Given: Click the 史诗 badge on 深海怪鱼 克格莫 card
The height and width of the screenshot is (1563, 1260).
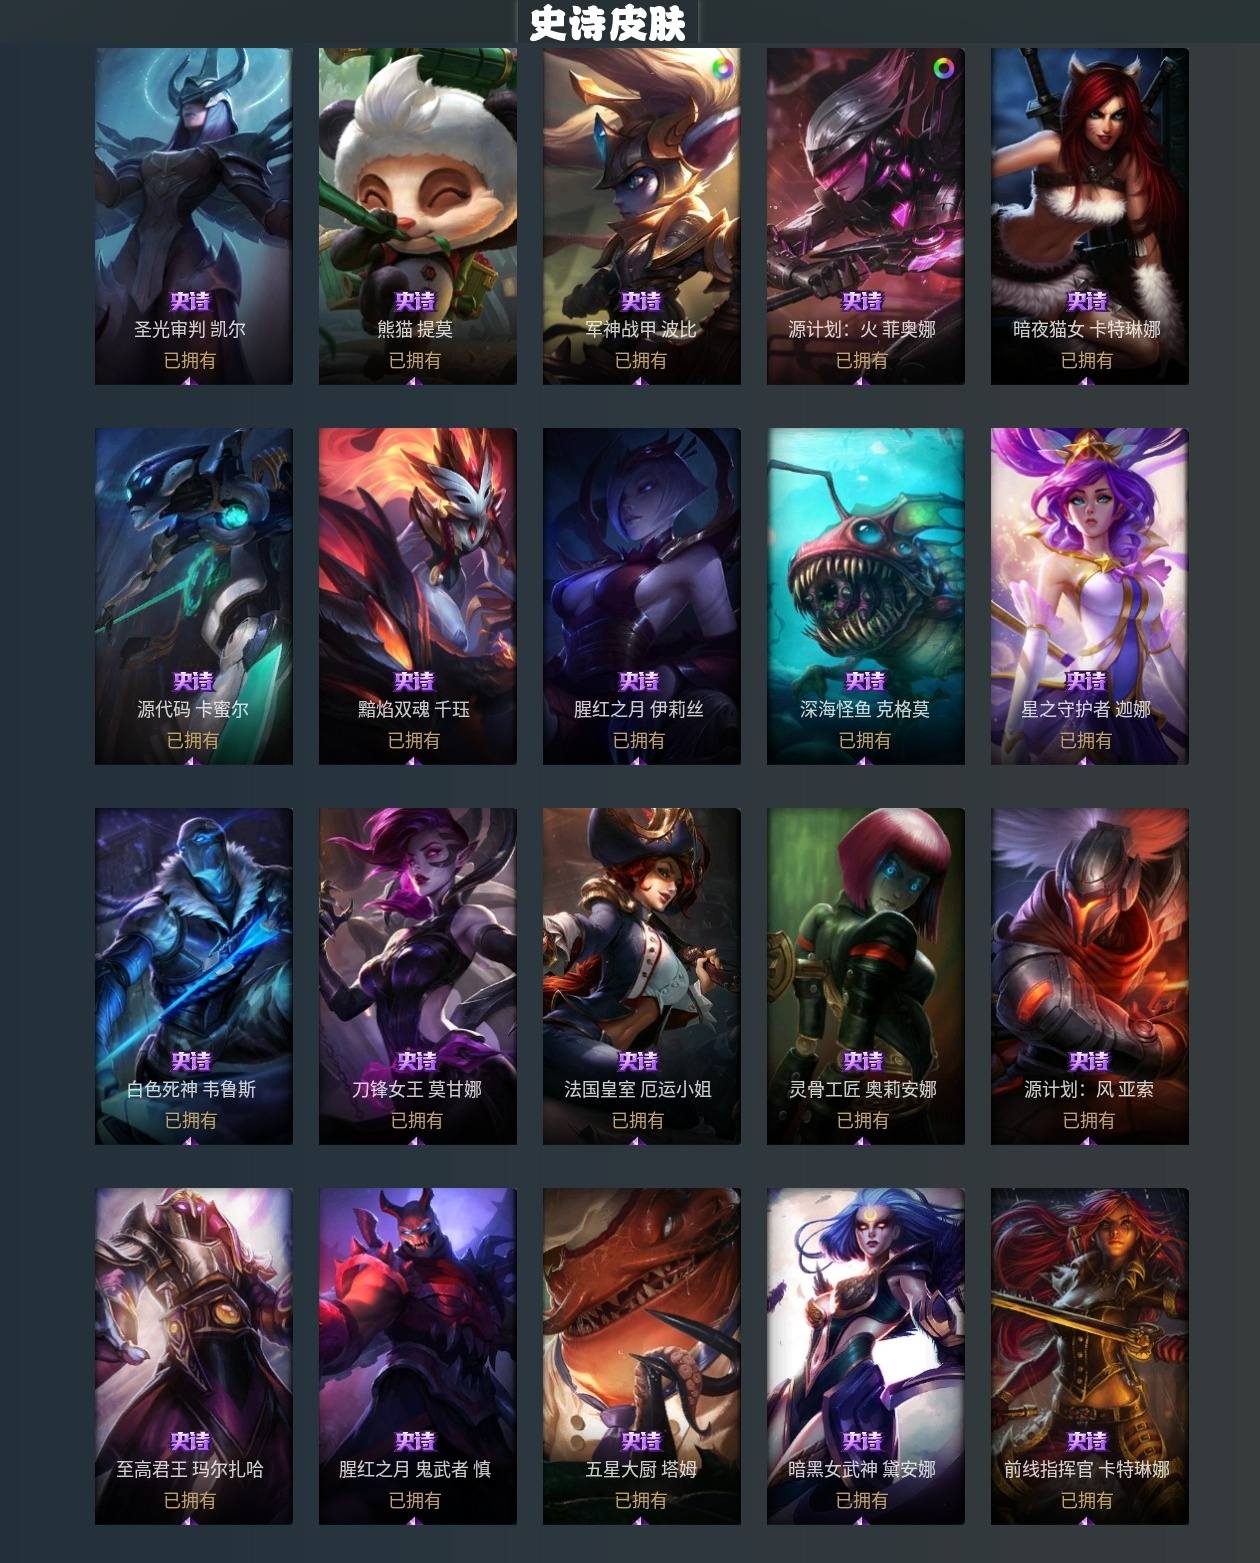Looking at the screenshot, I should click(x=865, y=681).
